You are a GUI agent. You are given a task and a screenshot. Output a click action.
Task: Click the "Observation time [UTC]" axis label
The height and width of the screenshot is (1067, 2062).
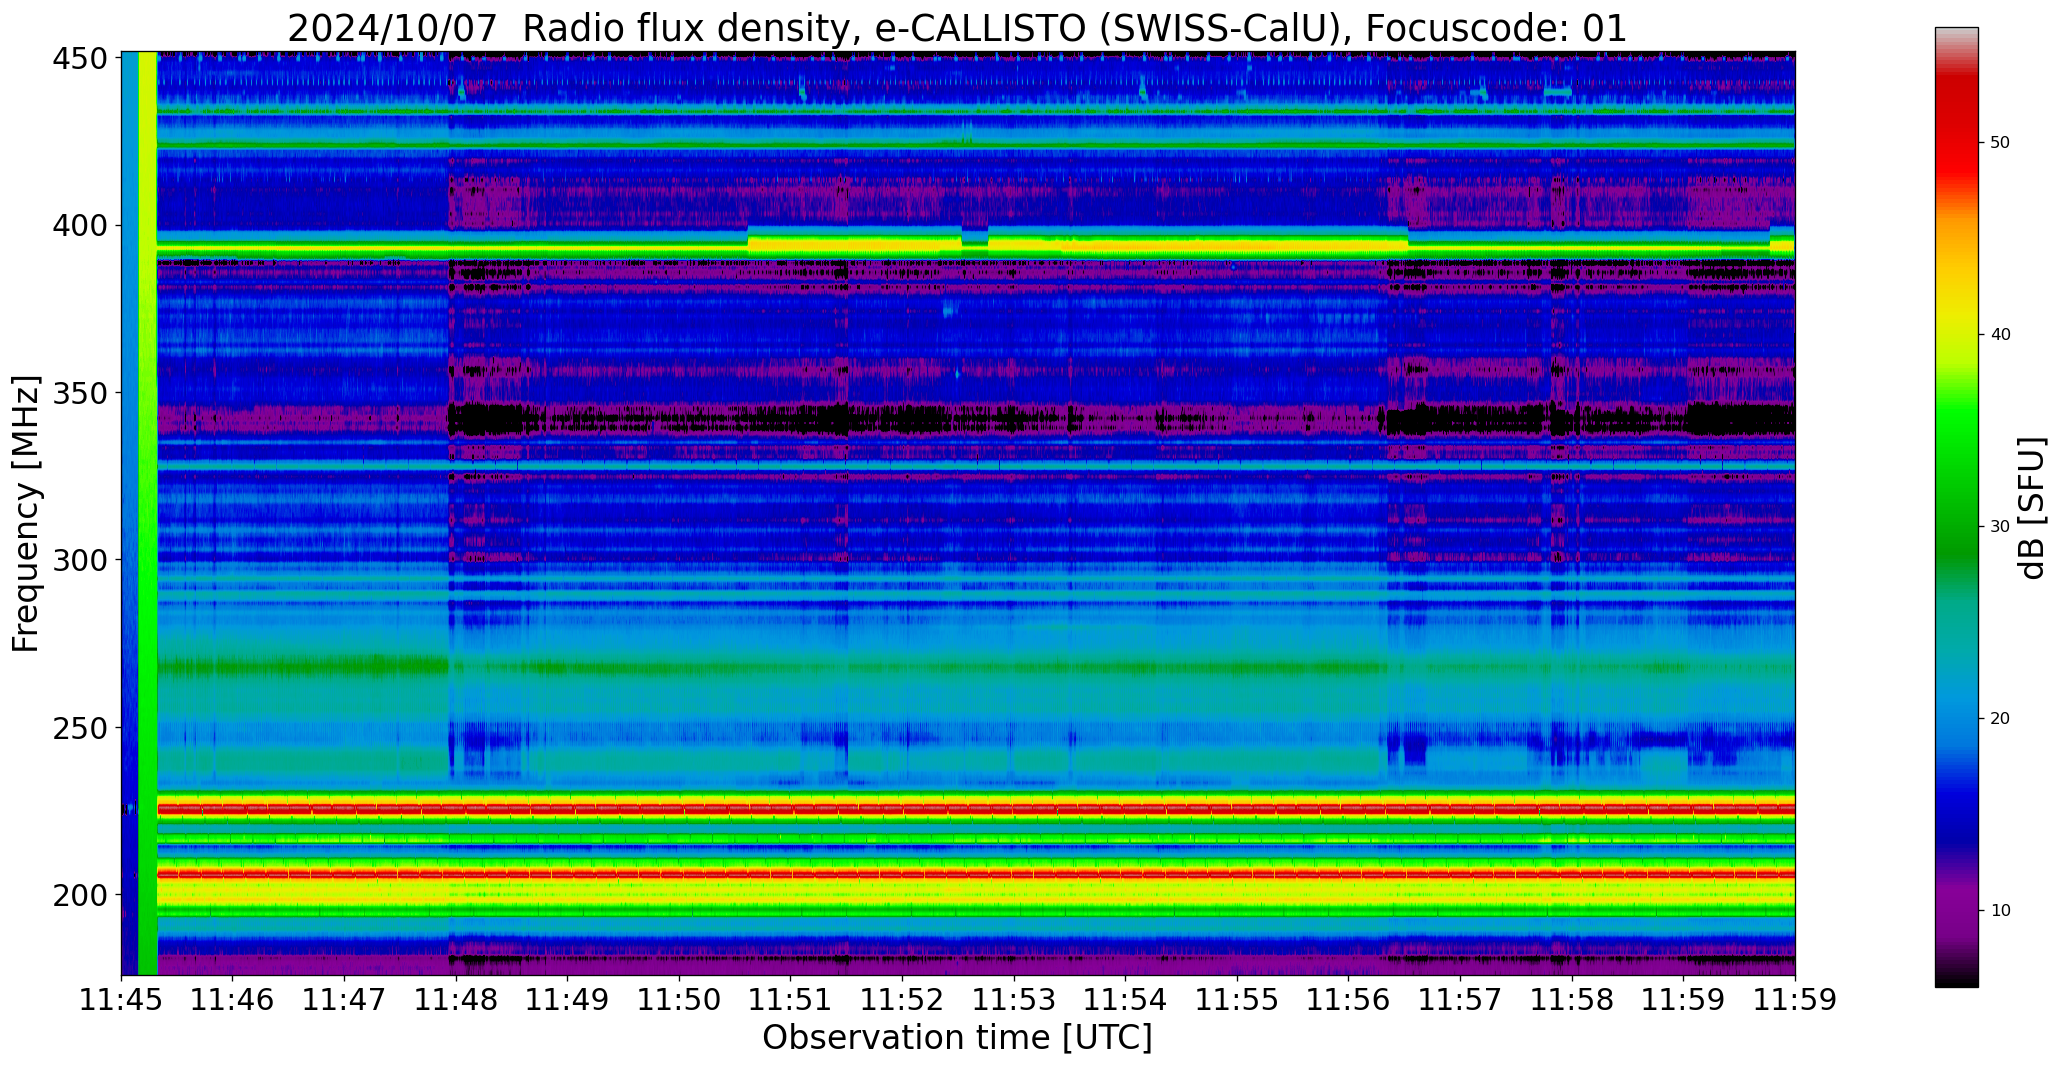click(x=957, y=1038)
